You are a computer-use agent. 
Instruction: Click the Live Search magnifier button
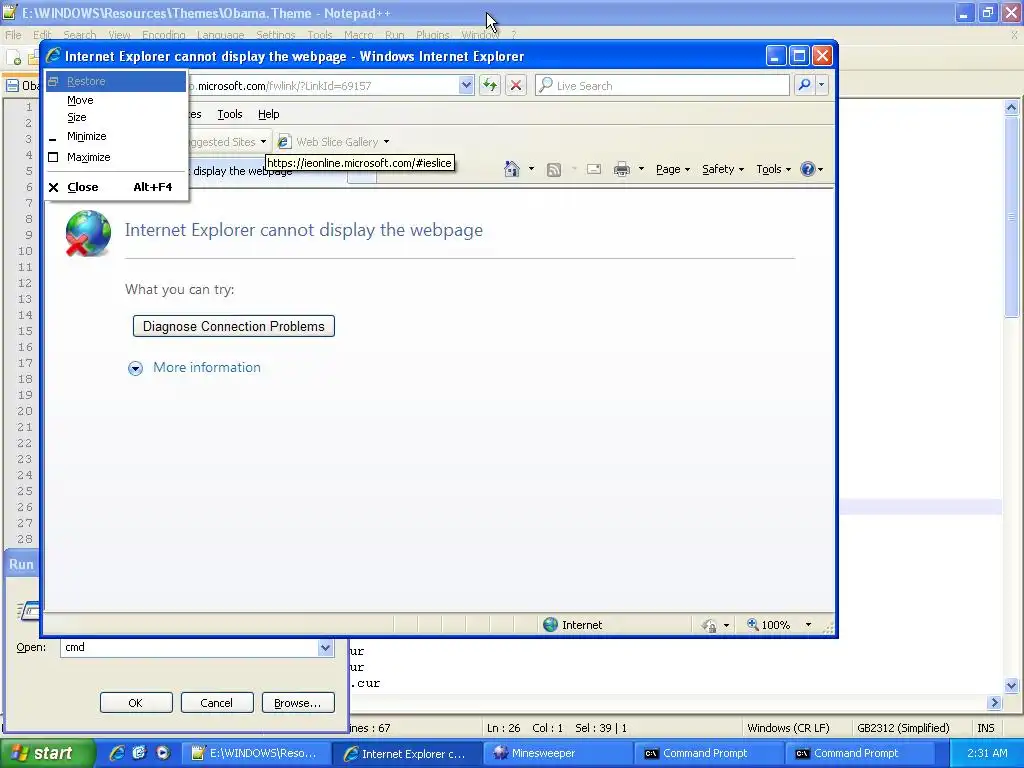(x=805, y=85)
